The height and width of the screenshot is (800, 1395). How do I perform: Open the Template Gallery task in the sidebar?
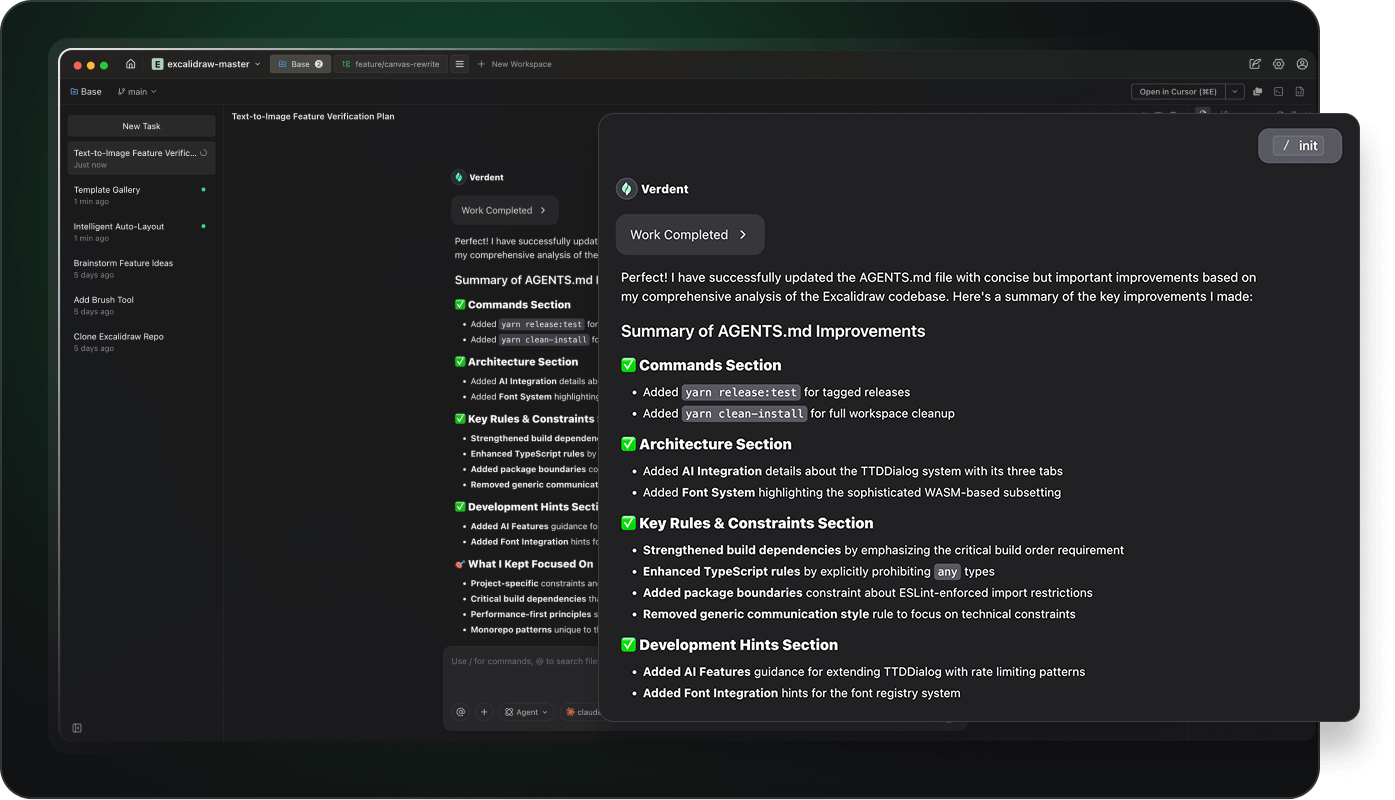click(x=140, y=195)
